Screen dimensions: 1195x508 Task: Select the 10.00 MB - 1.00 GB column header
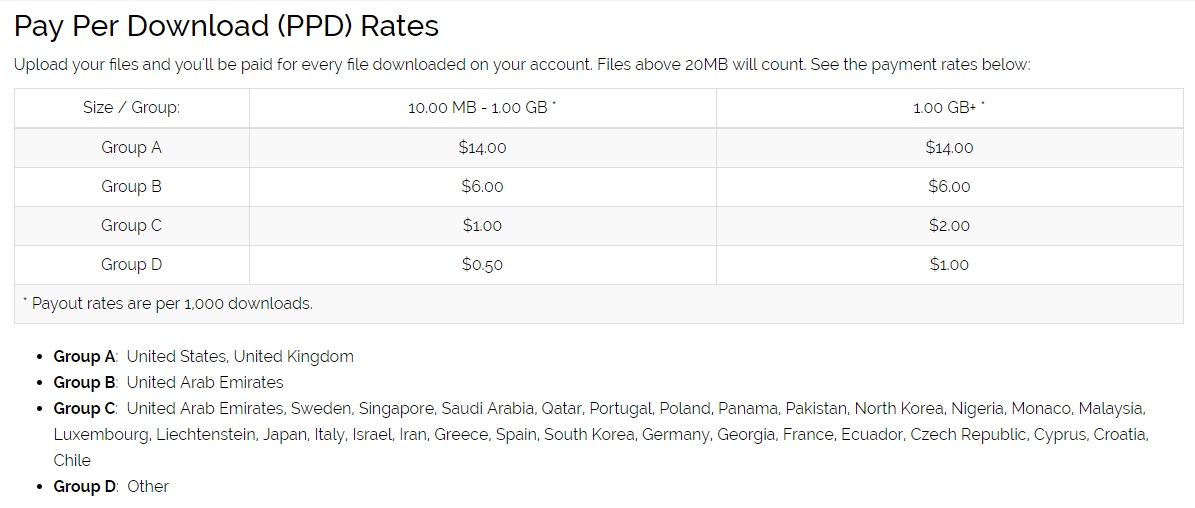481,108
